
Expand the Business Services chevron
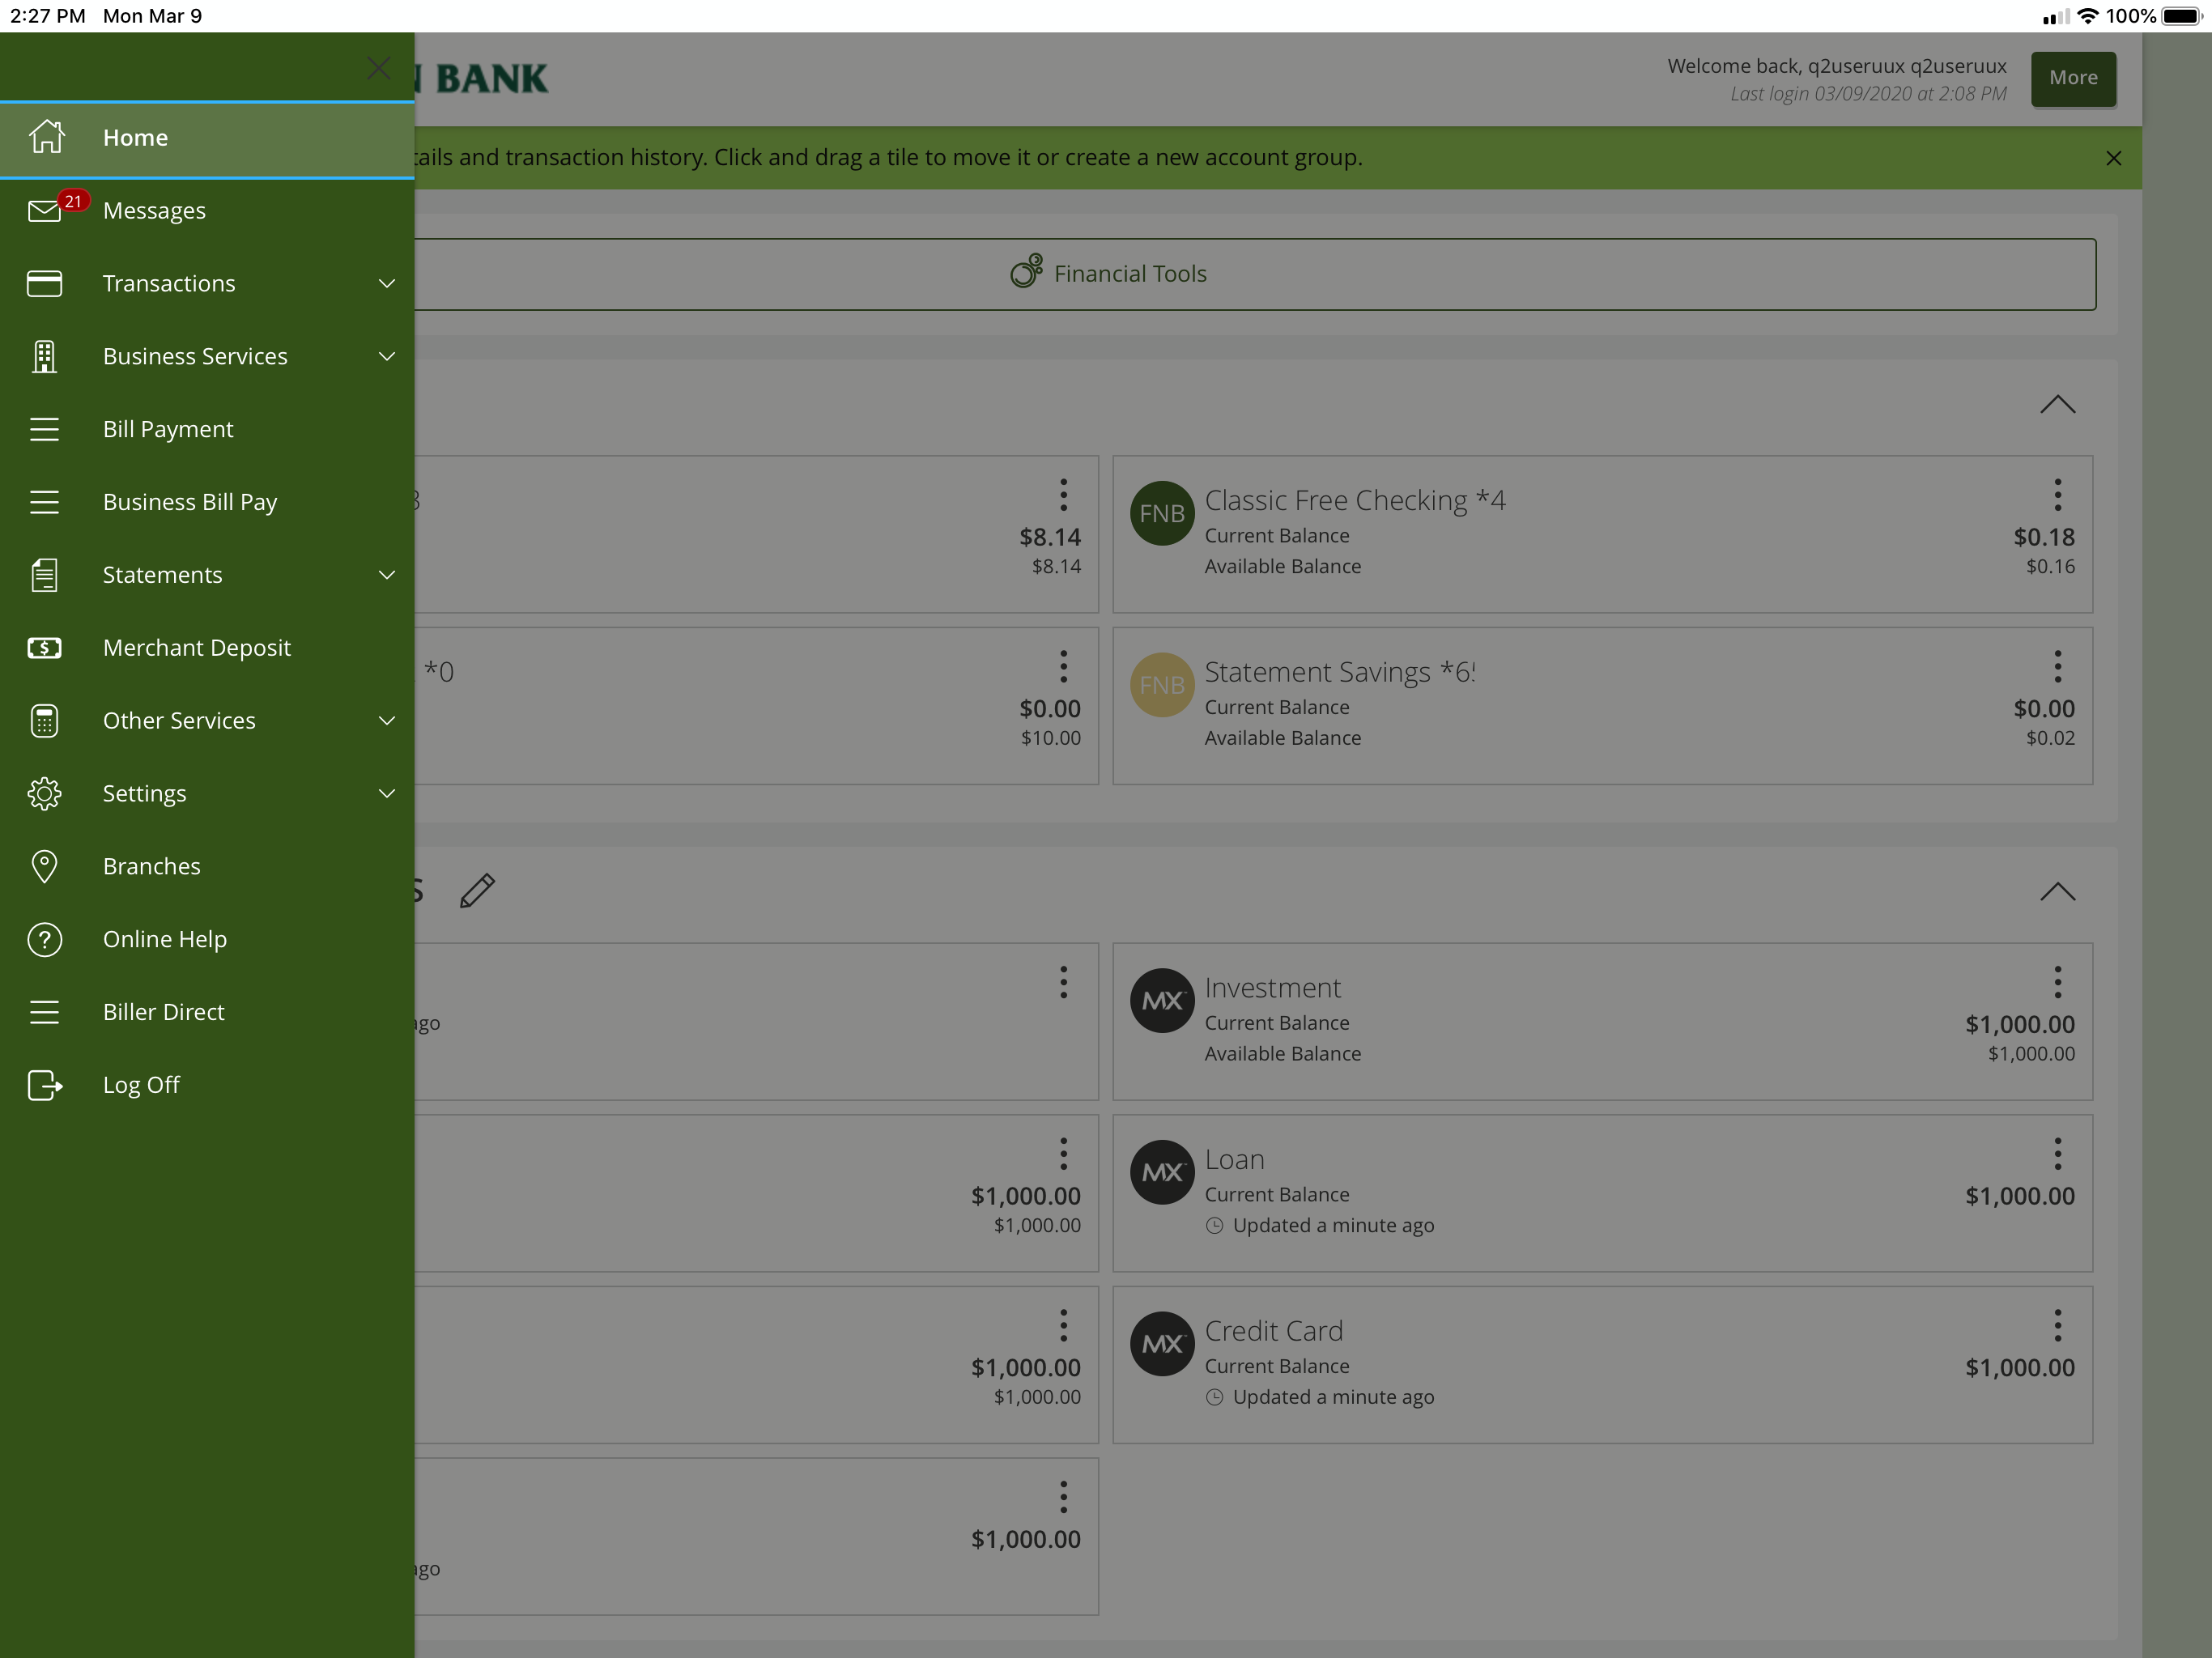(387, 357)
